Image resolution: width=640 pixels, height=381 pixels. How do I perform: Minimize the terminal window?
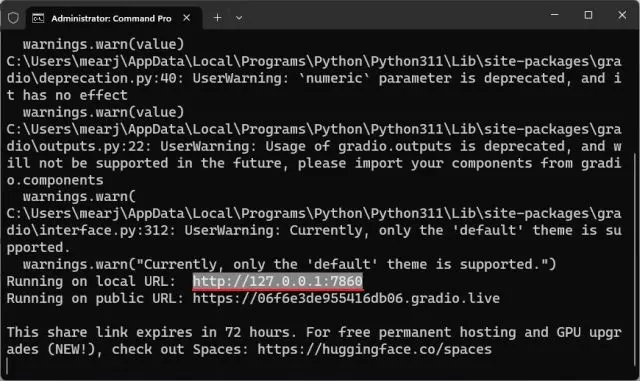click(554, 15)
